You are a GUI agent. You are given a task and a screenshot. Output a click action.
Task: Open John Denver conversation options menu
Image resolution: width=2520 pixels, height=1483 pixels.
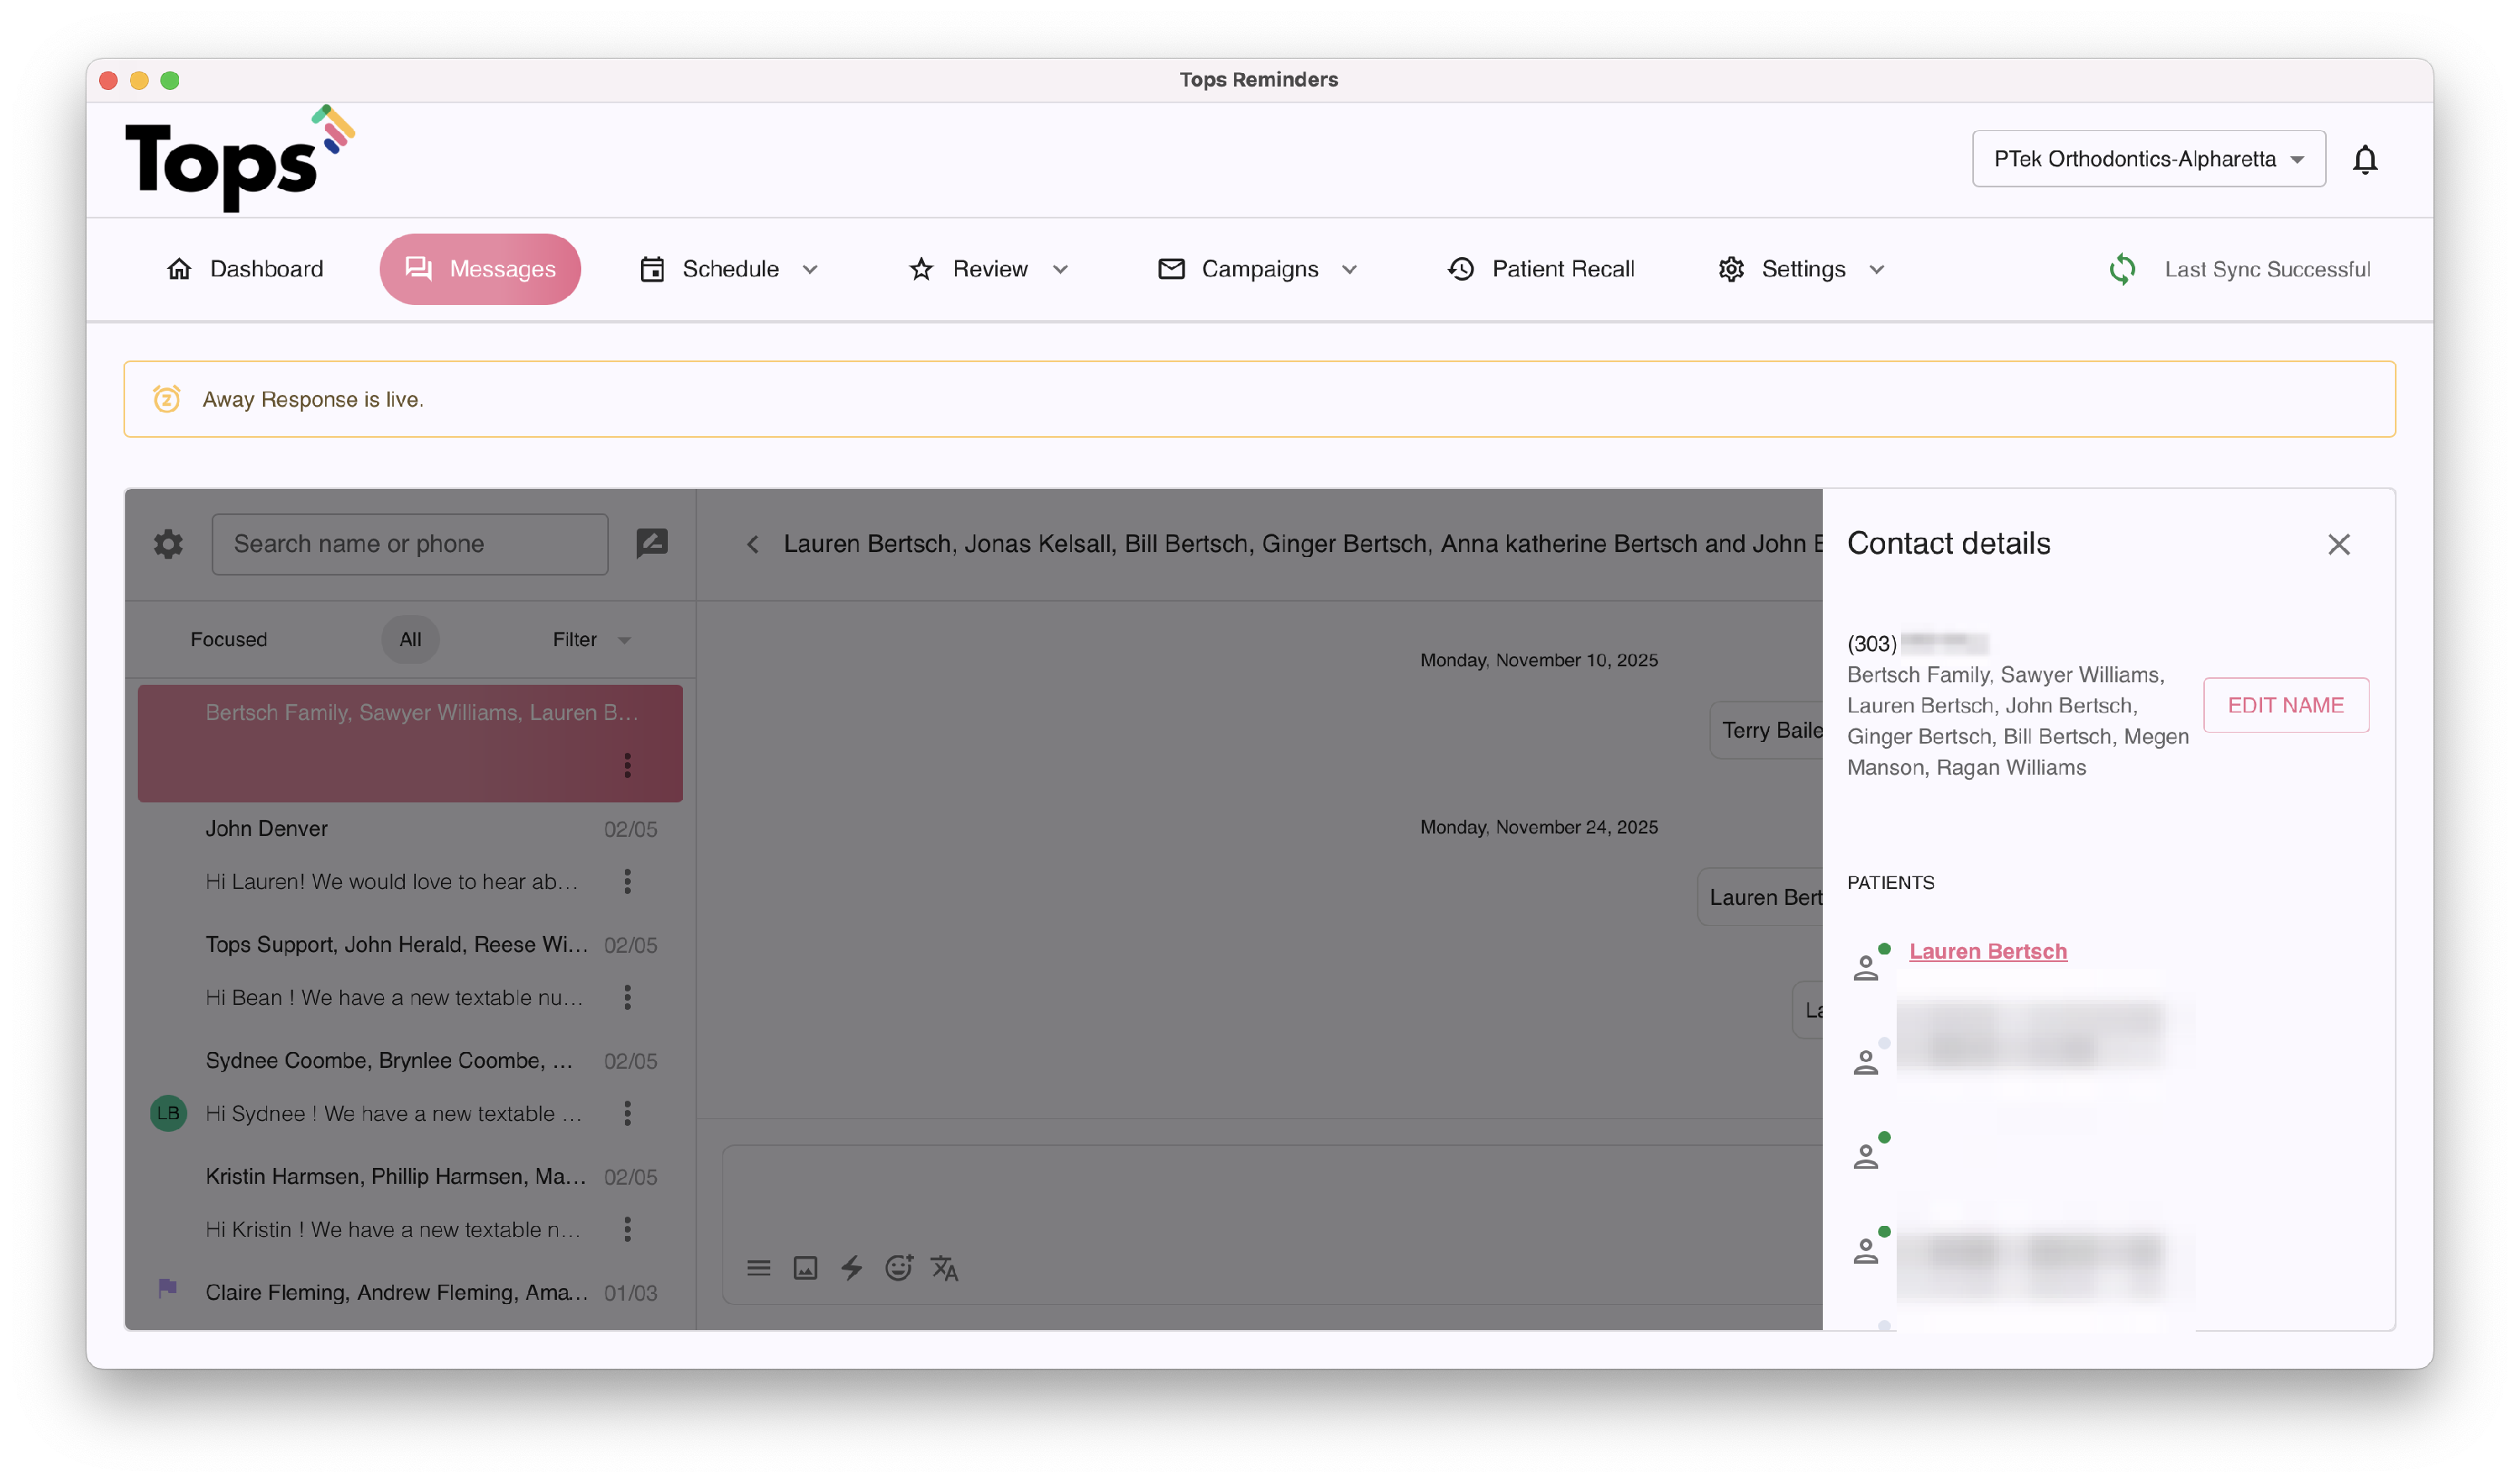coord(627,881)
